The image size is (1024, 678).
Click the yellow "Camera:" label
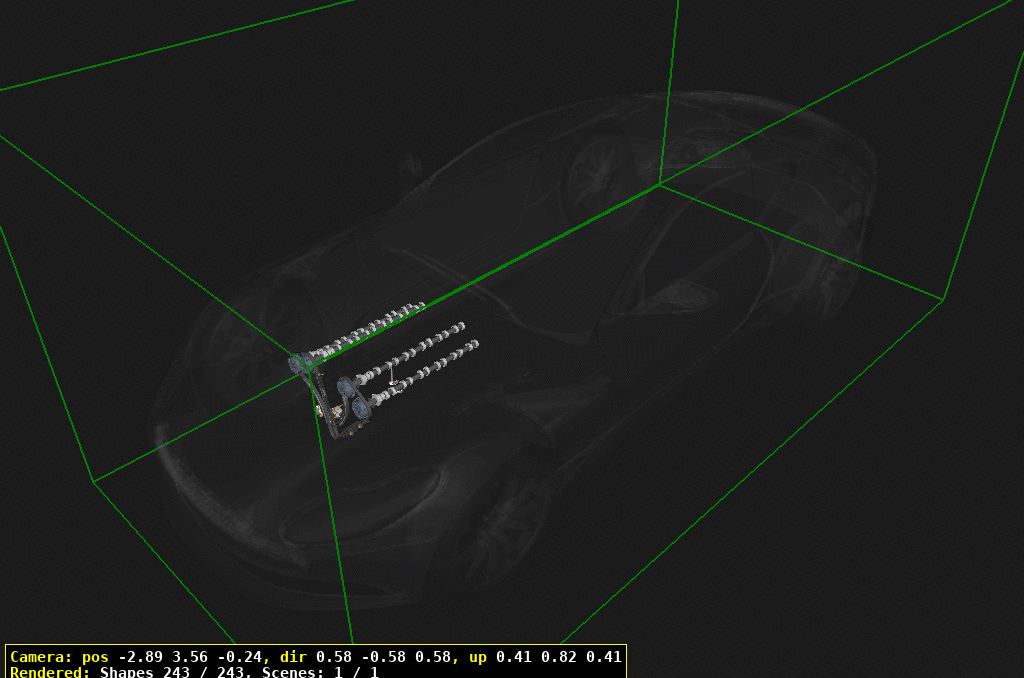click(x=40, y=657)
